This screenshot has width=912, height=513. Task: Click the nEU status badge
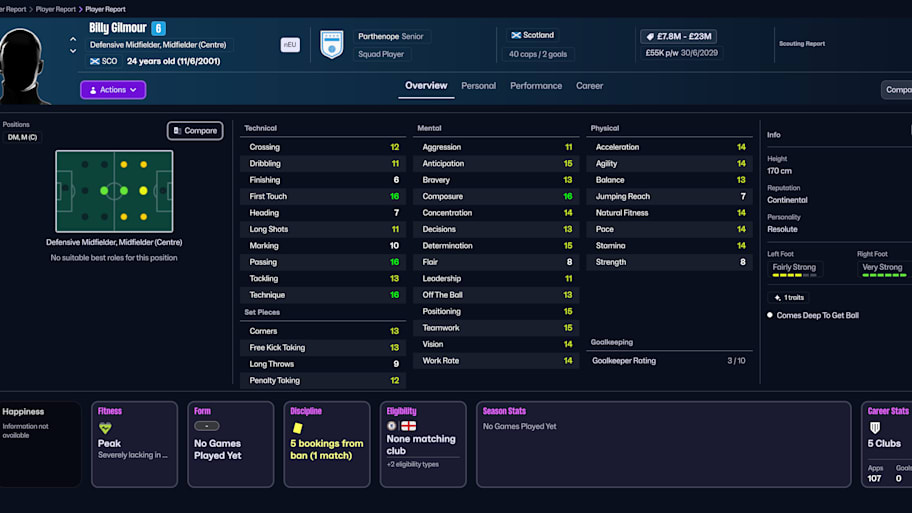click(290, 45)
